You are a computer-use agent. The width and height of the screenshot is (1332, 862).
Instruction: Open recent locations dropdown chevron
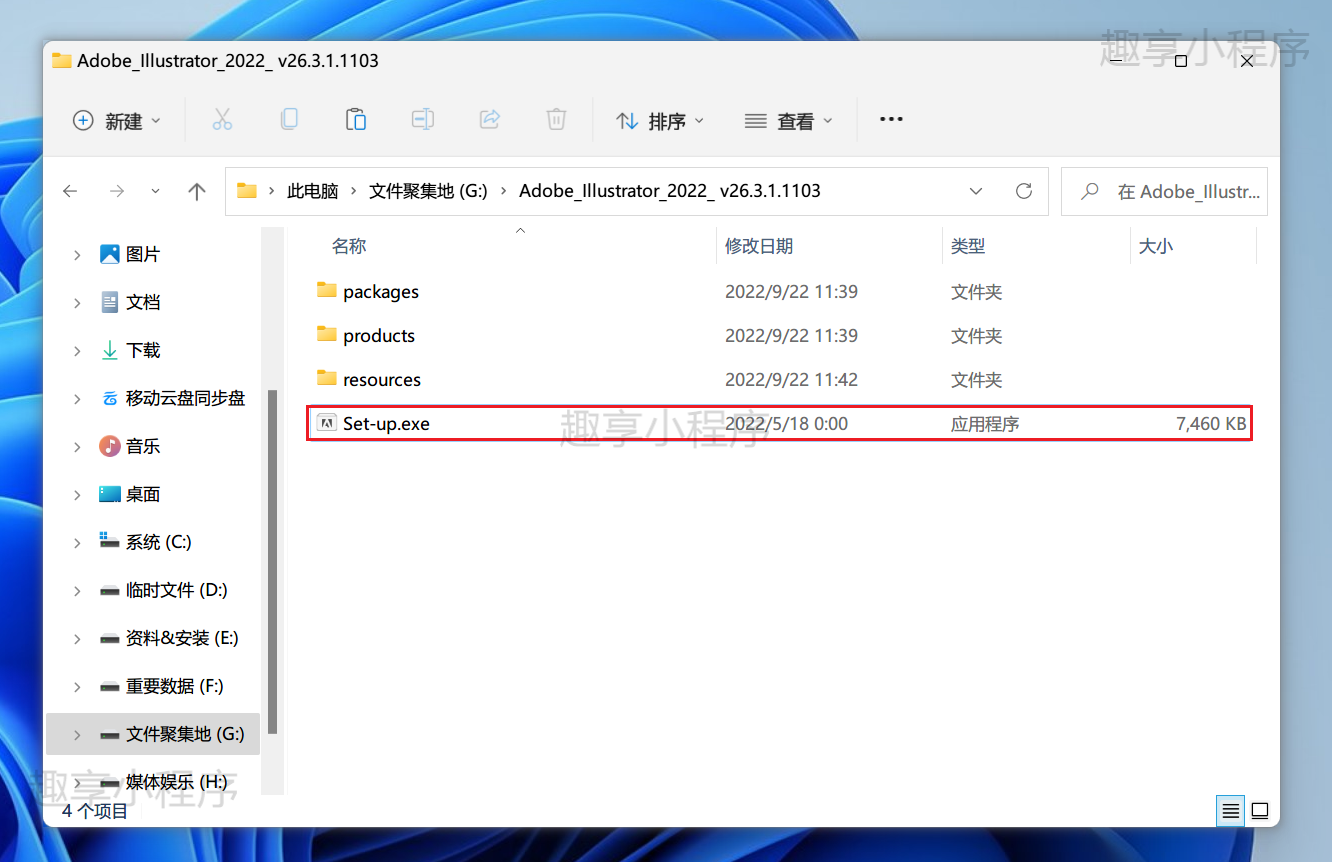click(155, 191)
